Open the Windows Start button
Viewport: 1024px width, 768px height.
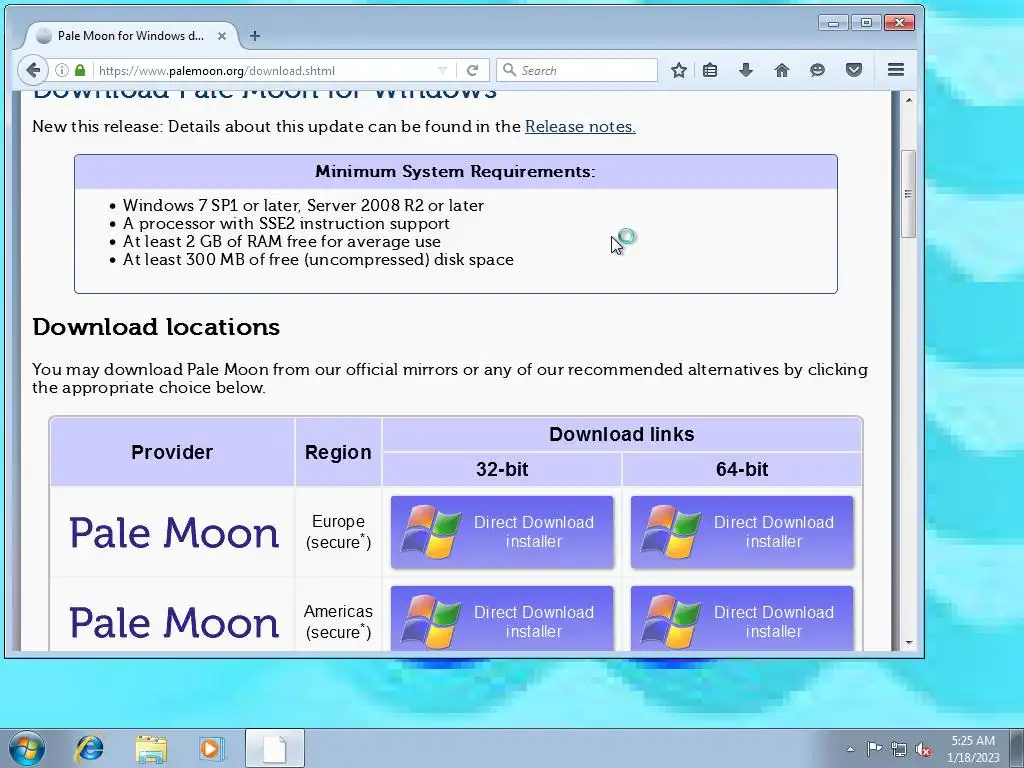tap(27, 748)
